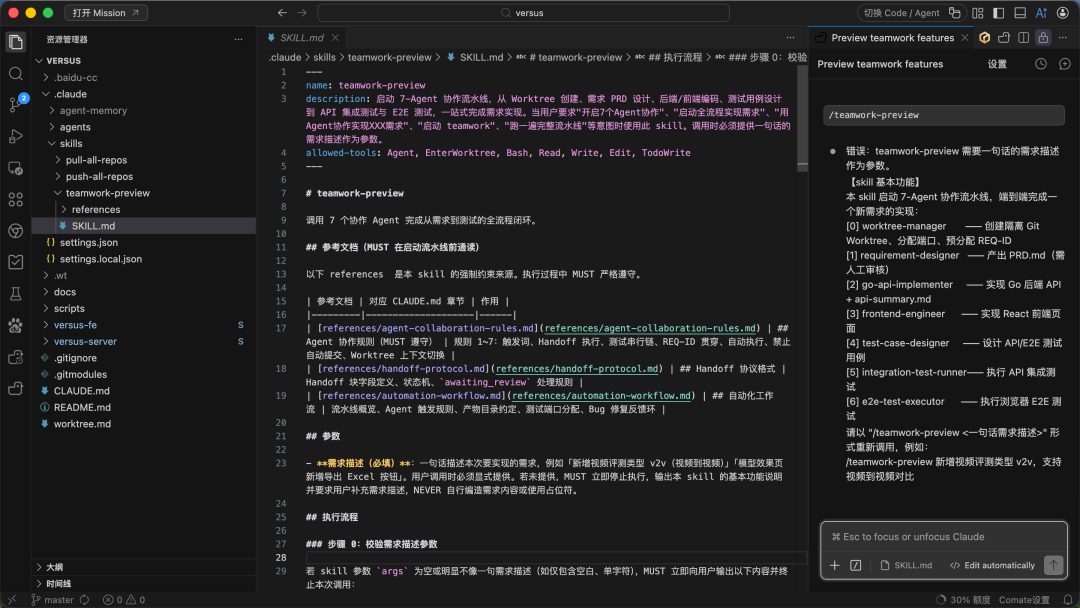This screenshot has width=1080, height=608.
Task: Click the 30% 额度 quota indicator
Action: point(963,600)
